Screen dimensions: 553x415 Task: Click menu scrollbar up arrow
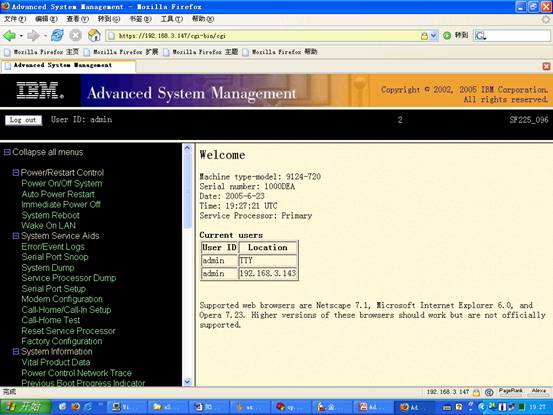[x=187, y=148]
